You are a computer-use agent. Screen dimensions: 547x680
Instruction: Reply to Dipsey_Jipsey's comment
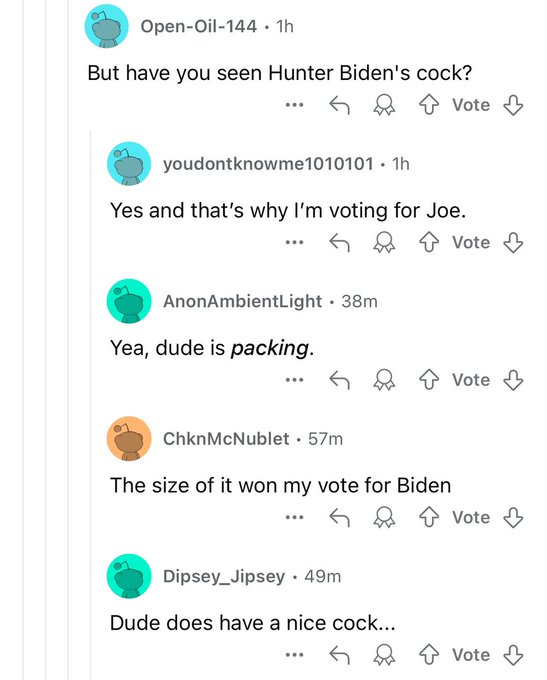(339, 655)
